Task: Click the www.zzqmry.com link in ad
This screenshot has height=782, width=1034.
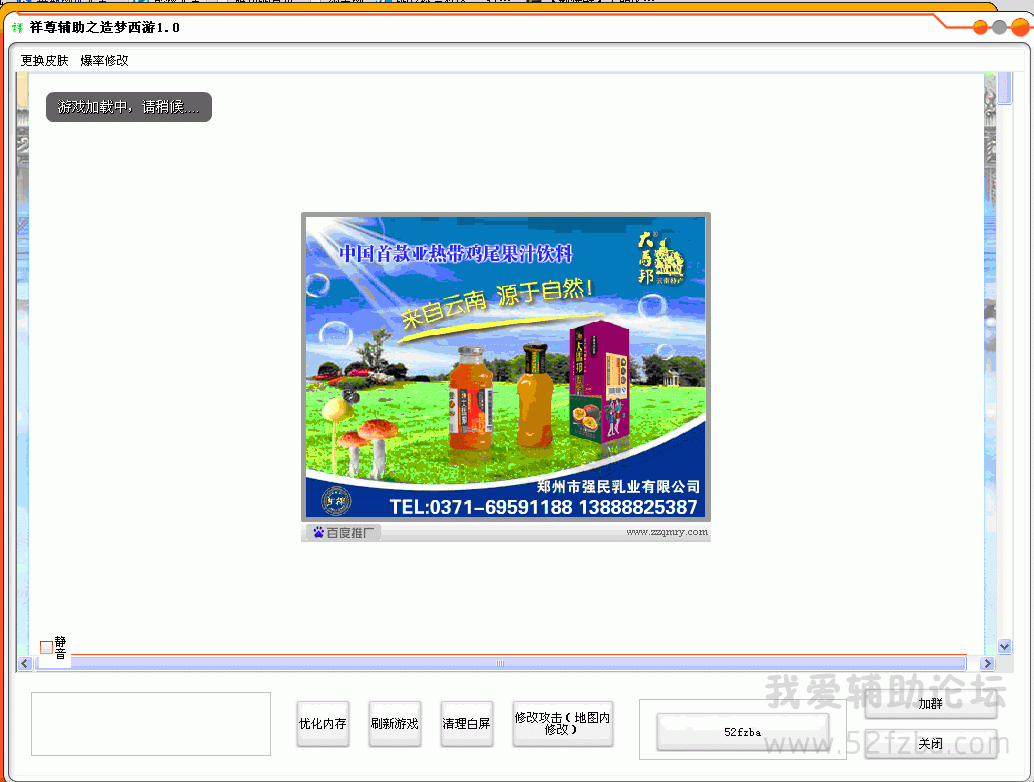Action: tap(666, 532)
